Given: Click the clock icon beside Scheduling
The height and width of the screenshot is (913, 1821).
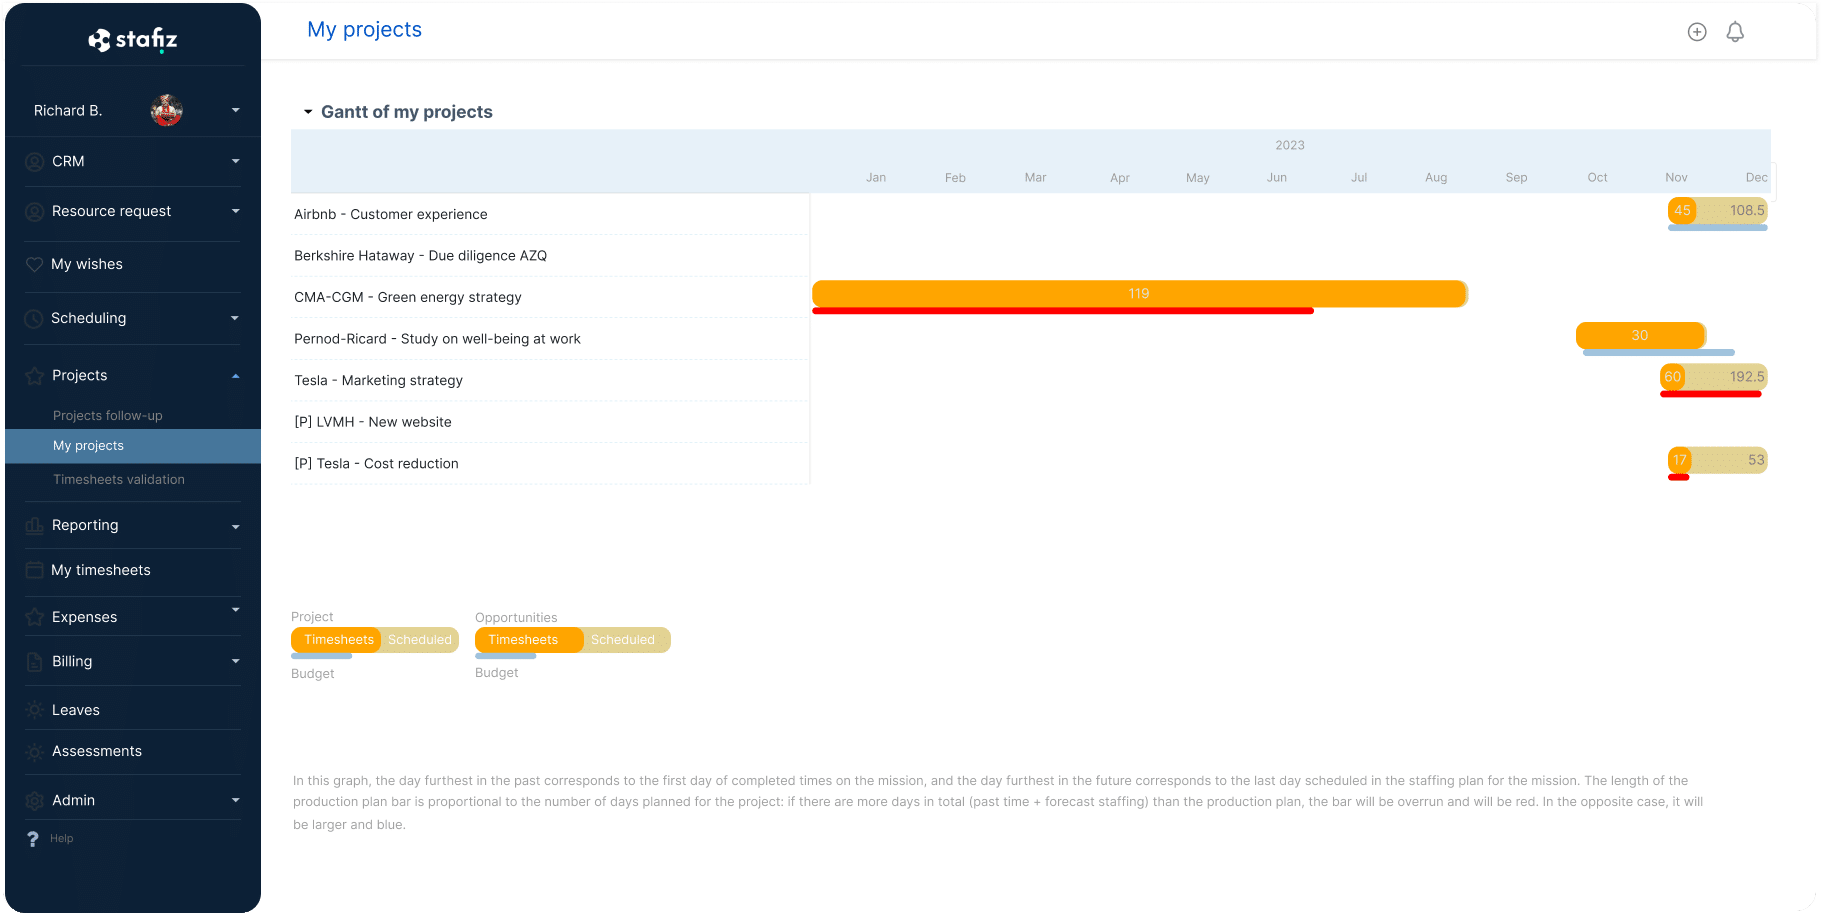Looking at the screenshot, I should coord(34,318).
